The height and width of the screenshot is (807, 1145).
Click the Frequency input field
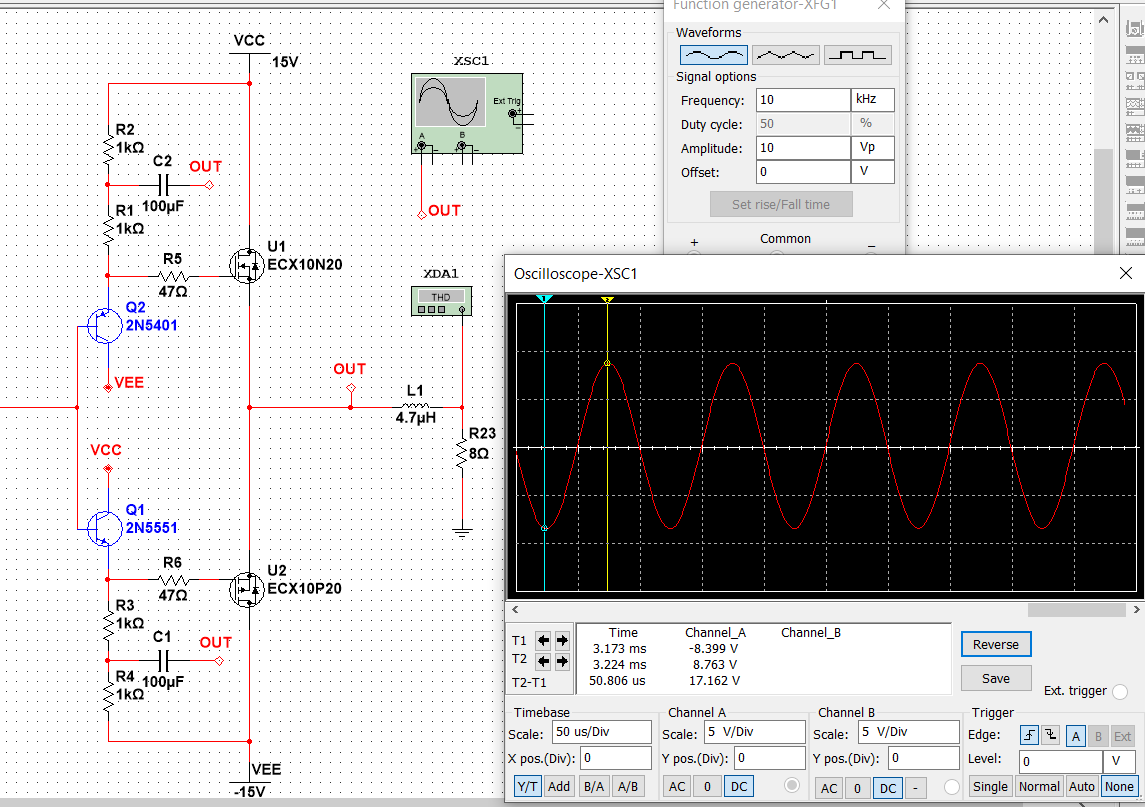[x=803, y=99]
